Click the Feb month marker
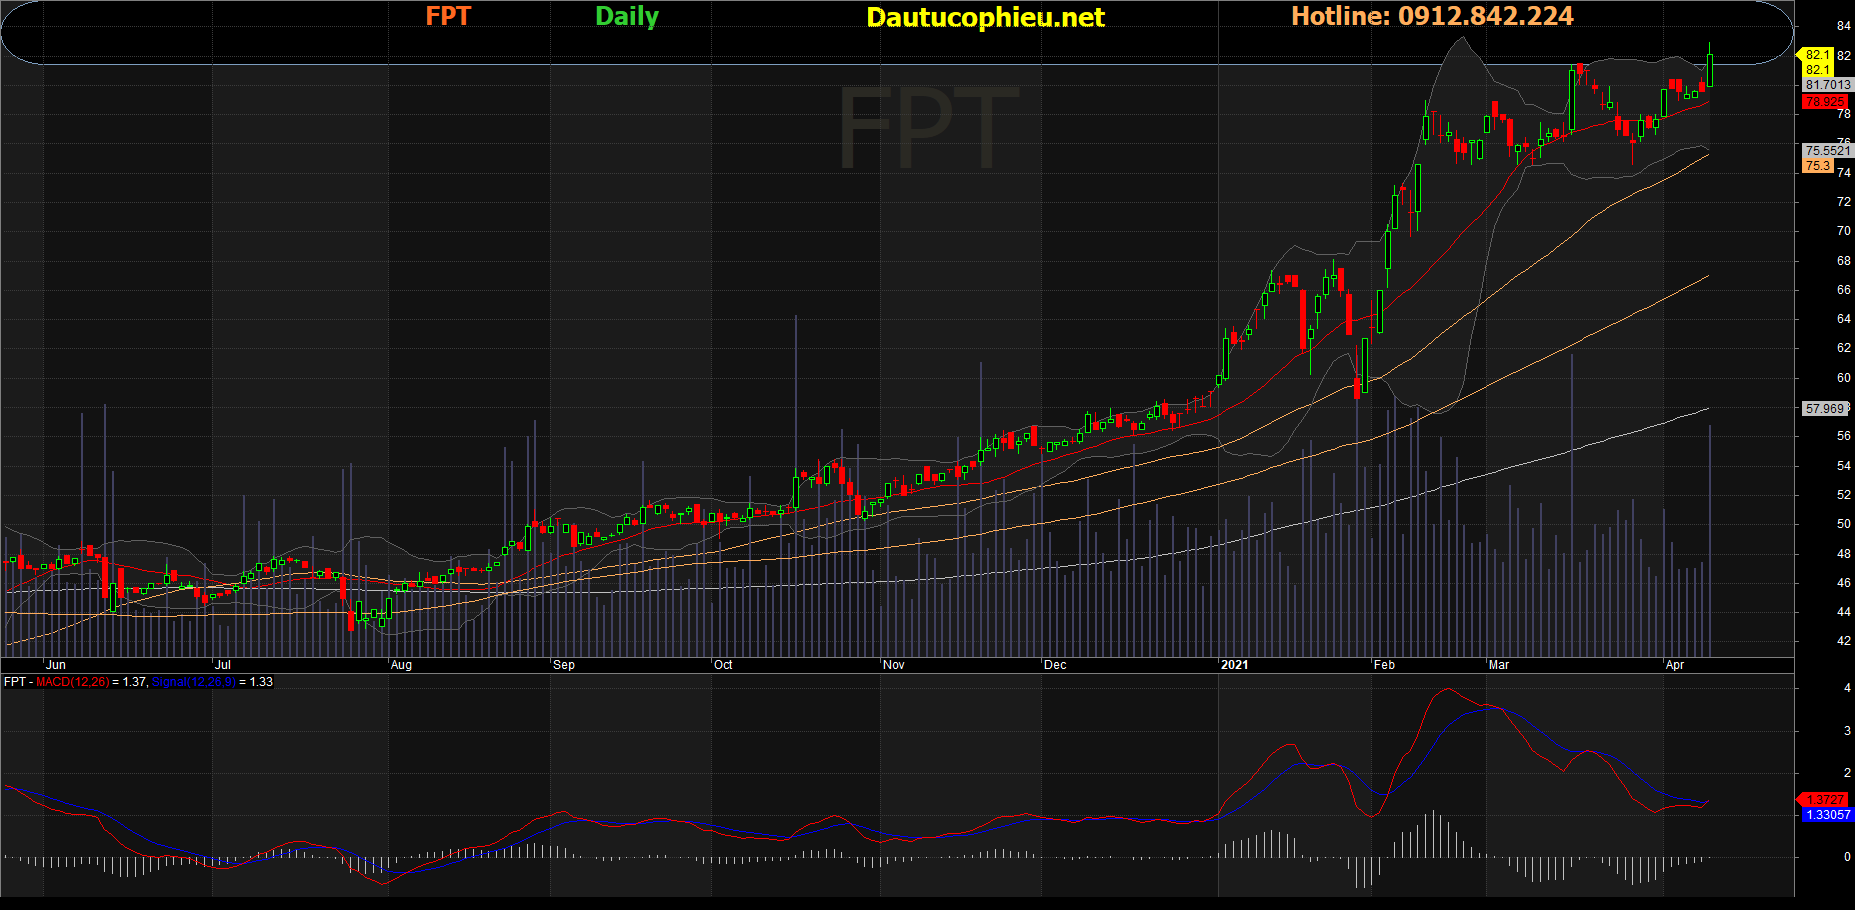The image size is (1855, 910). 1384,665
